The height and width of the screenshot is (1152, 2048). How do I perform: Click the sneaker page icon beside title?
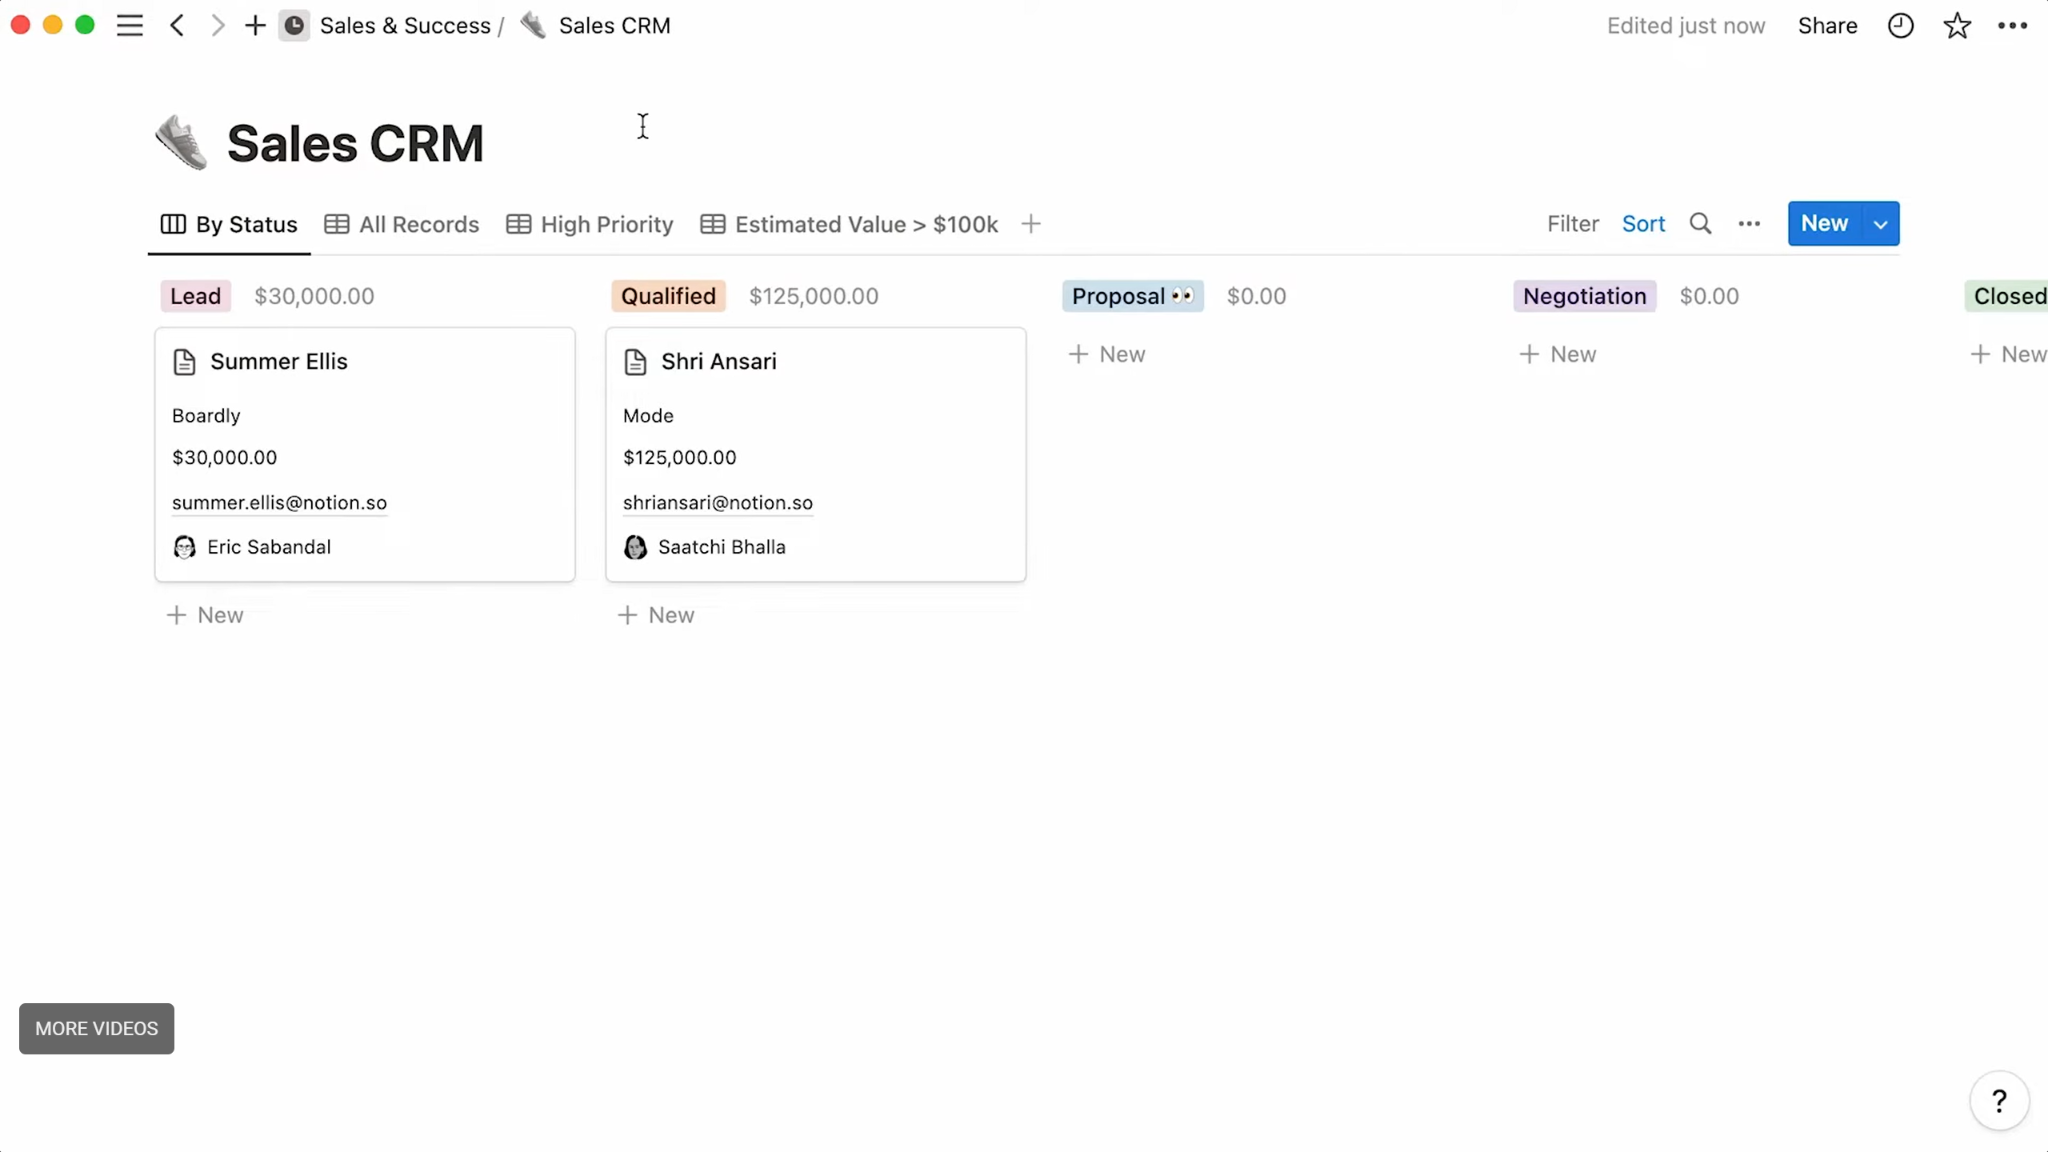pos(181,143)
